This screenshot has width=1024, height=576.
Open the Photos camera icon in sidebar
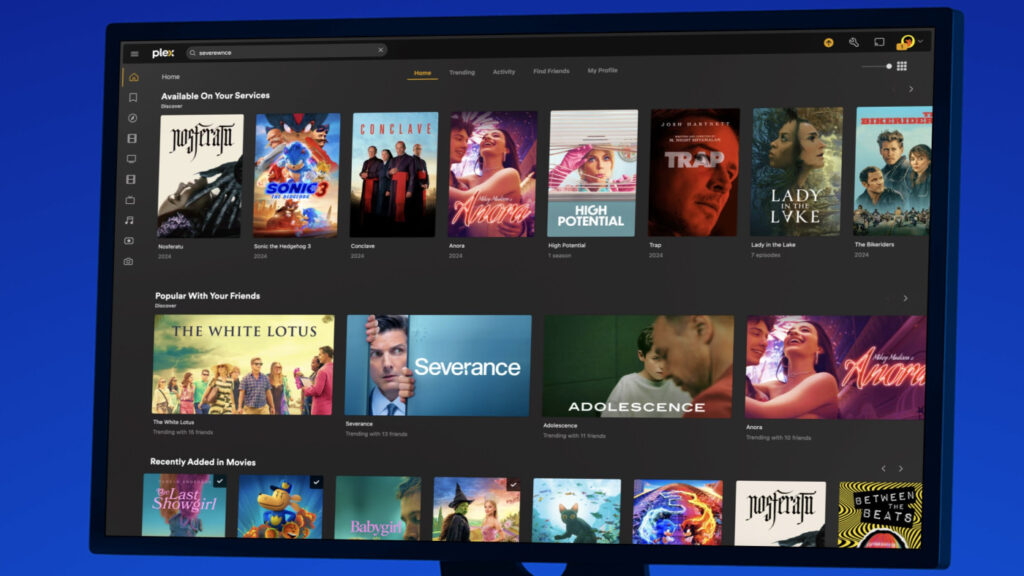pos(128,261)
